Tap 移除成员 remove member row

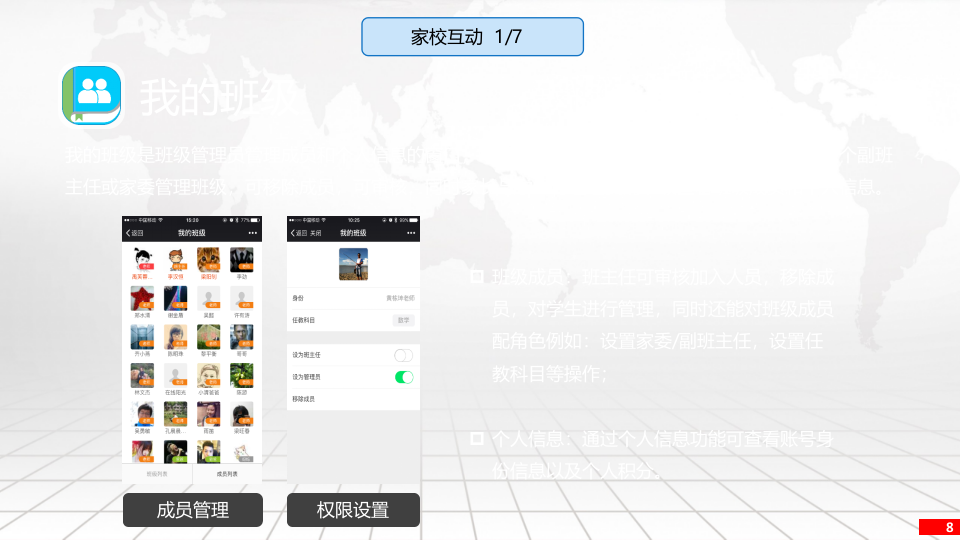coord(353,399)
